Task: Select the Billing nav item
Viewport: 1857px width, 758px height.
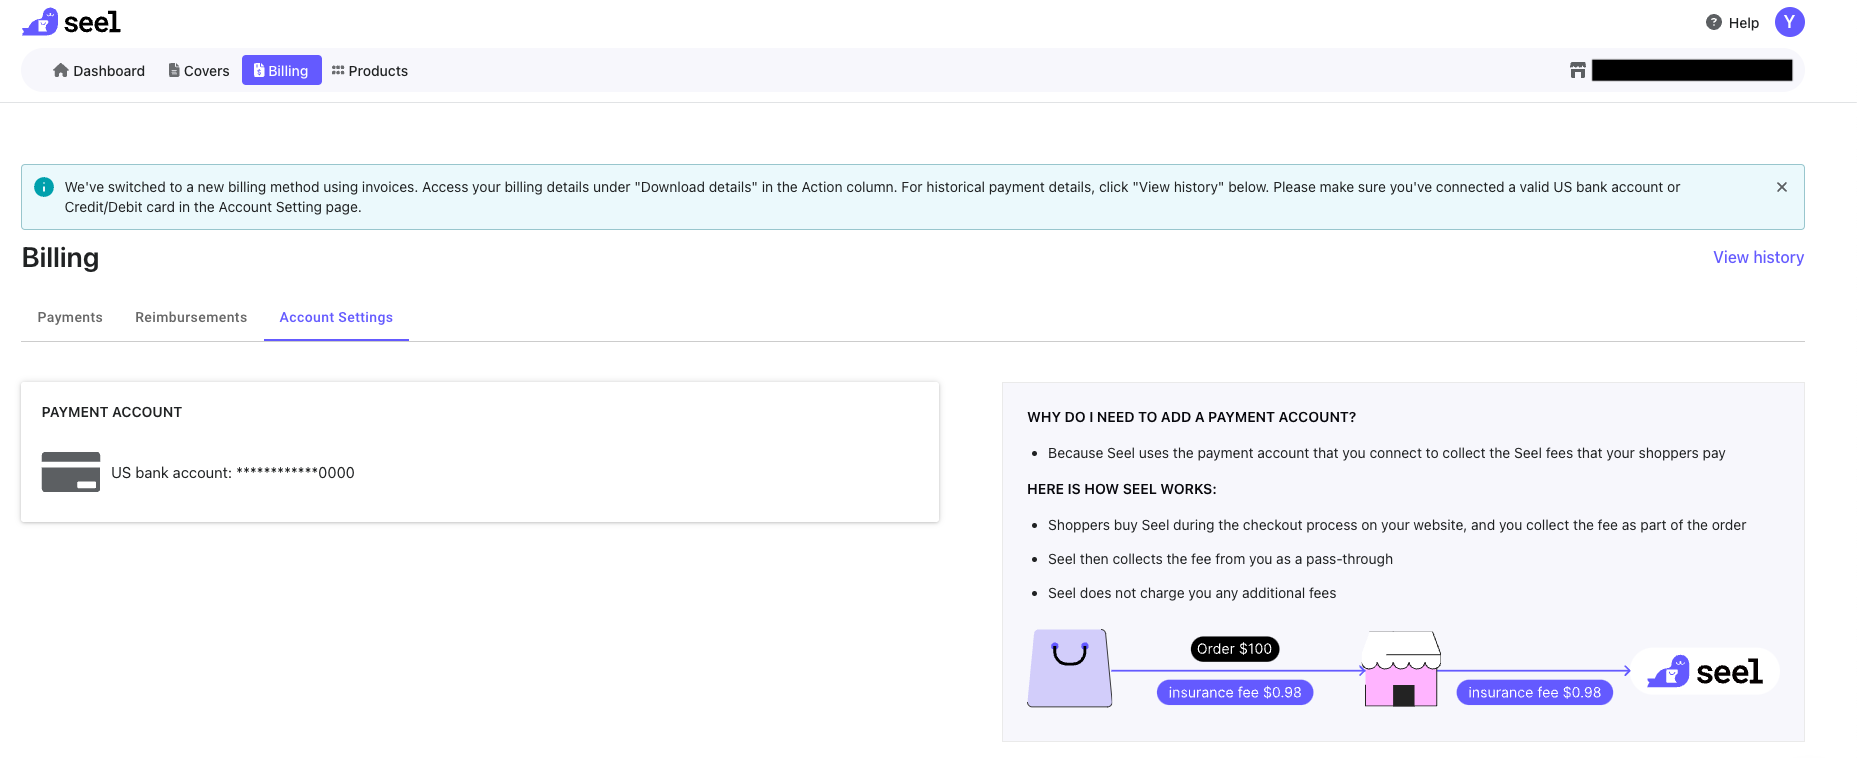Action: click(x=281, y=71)
